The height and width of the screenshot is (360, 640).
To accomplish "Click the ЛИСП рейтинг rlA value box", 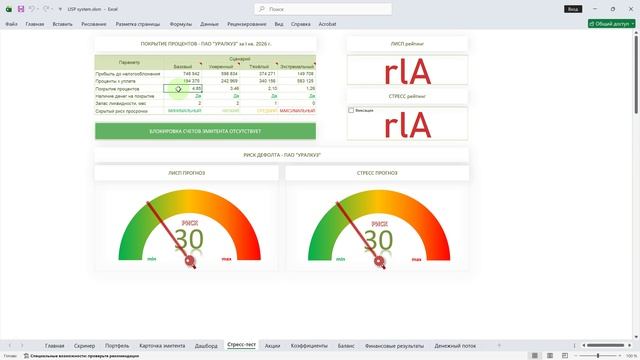I will tap(407, 70).
